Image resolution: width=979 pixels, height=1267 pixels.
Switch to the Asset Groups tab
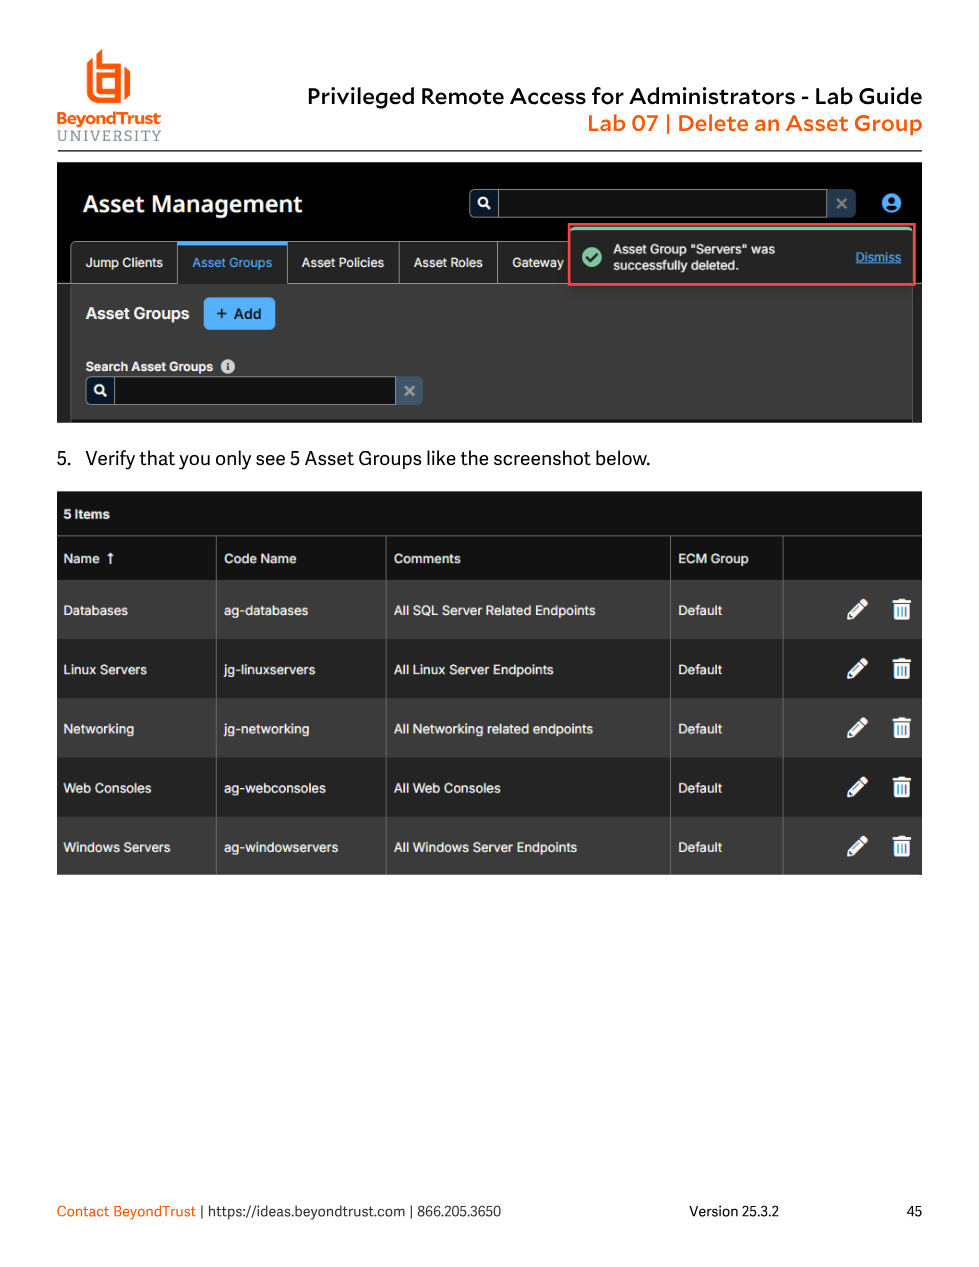tap(232, 262)
